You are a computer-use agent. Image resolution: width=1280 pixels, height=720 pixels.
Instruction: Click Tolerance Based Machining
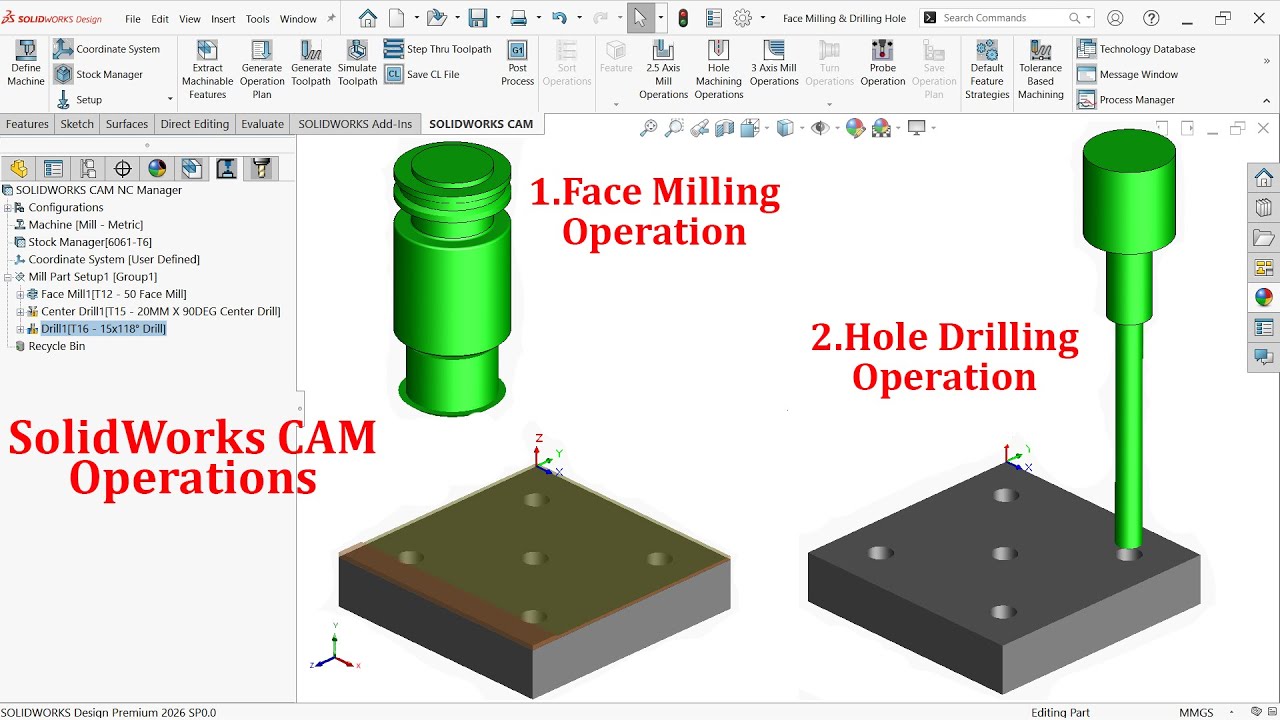[x=1040, y=69]
